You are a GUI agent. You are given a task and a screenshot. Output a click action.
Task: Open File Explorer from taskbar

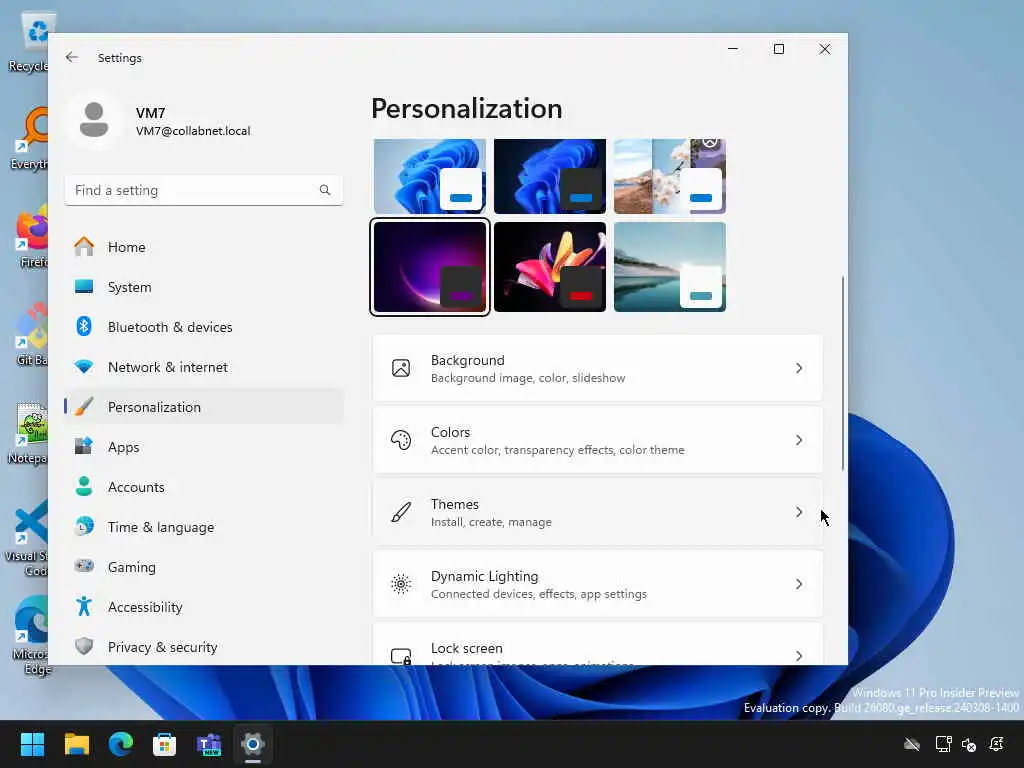pyautogui.click(x=76, y=744)
